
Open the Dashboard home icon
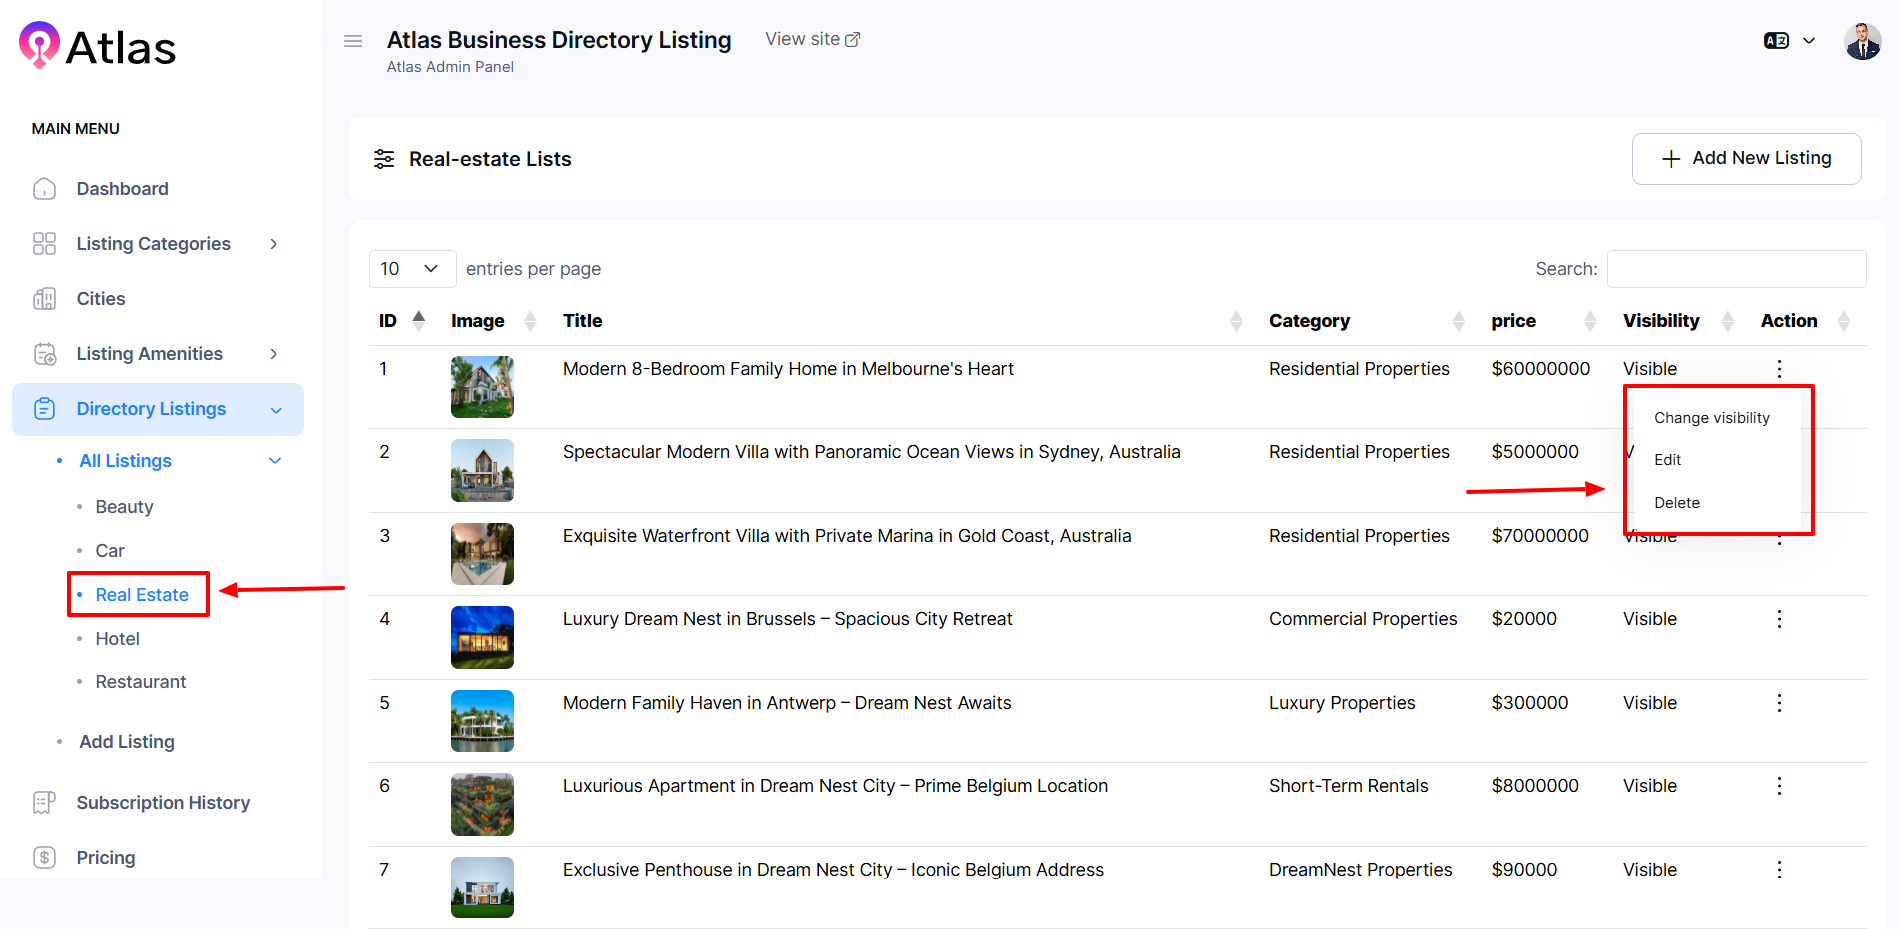(44, 189)
